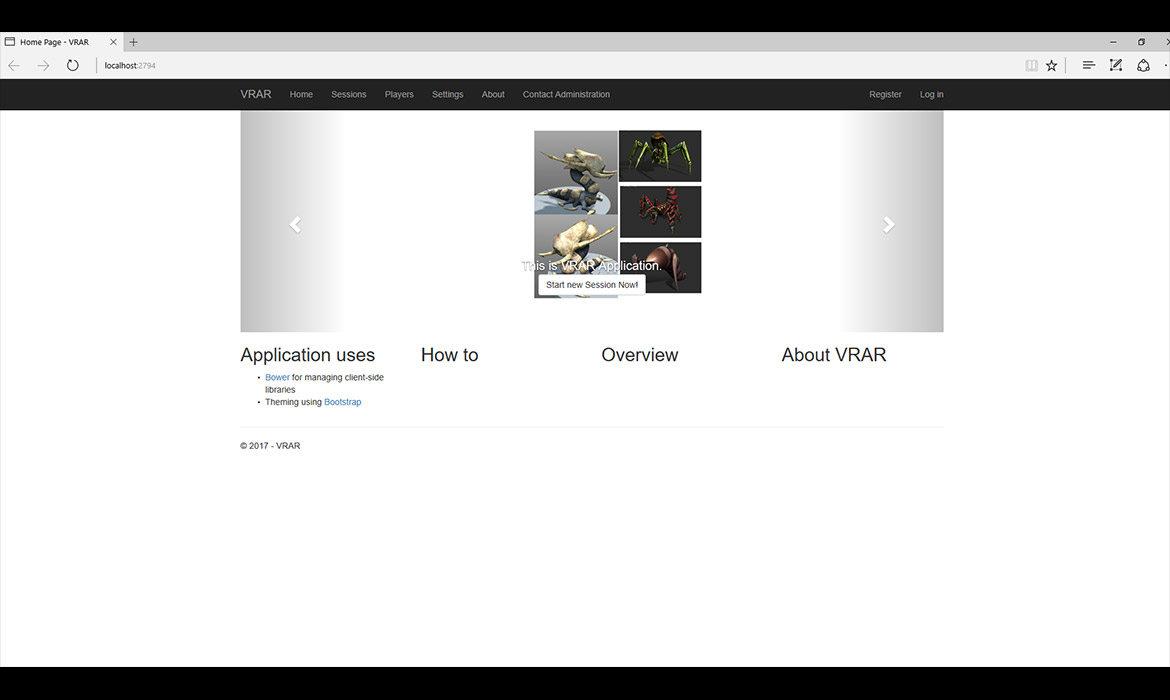This screenshot has width=1170, height=700.
Task: Click the browser forward arrow
Action: [43, 66]
